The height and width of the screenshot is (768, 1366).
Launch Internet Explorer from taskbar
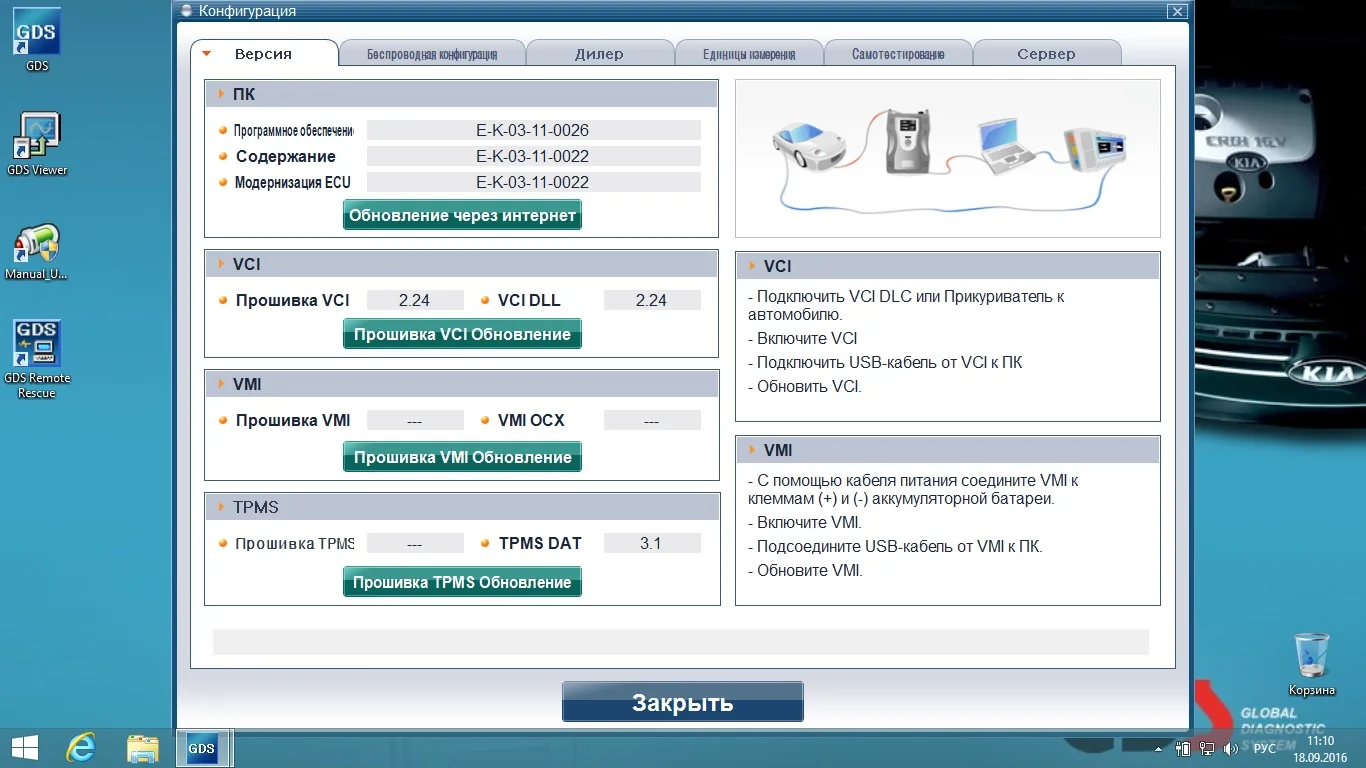[81, 748]
